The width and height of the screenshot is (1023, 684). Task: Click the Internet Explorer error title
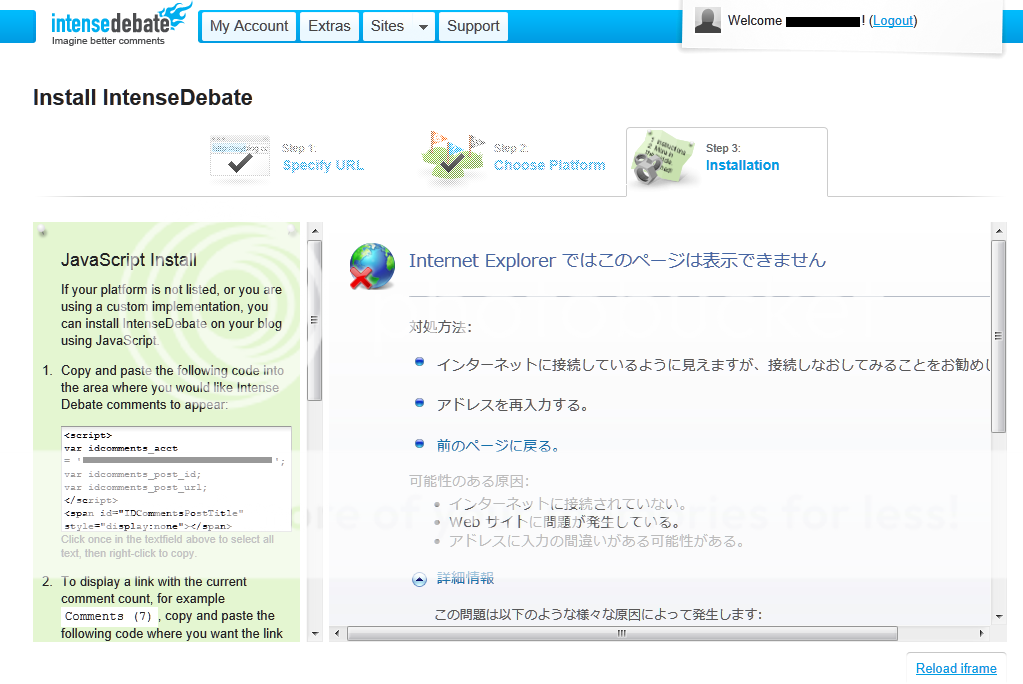tap(617, 260)
